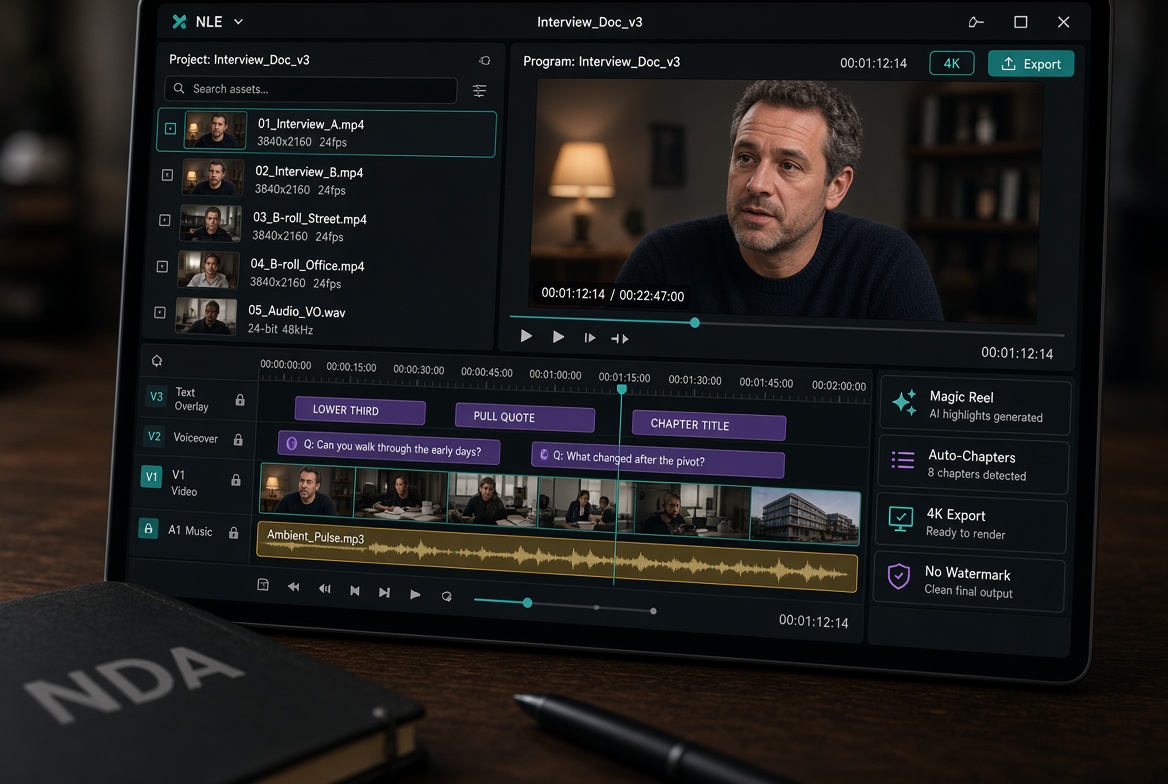The width and height of the screenshot is (1168, 784).
Task: Click the Magic Reel sparkle icon
Action: [904, 402]
